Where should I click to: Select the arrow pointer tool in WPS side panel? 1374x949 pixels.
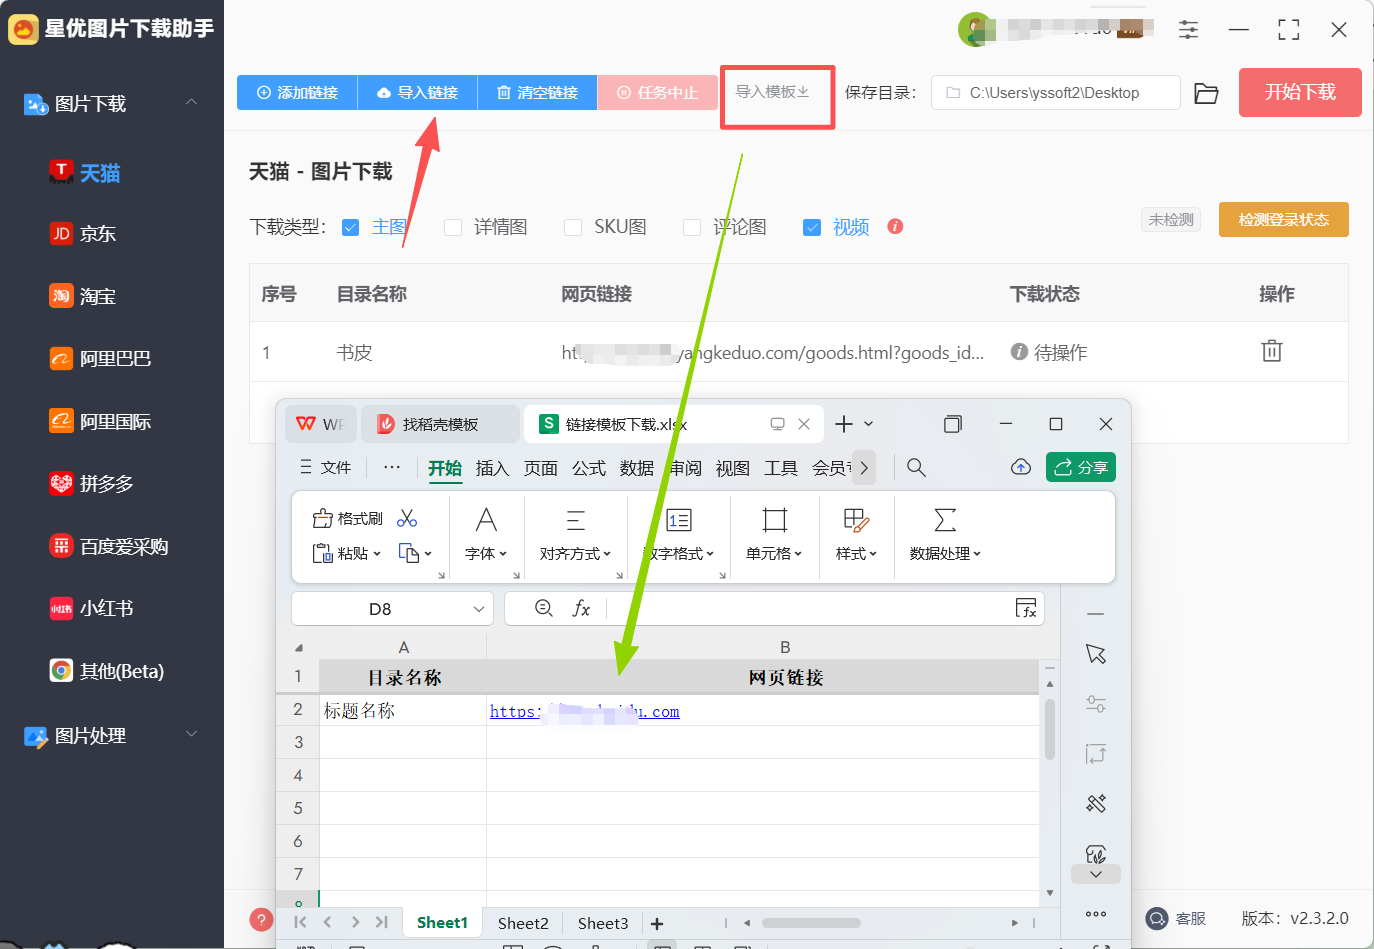(x=1096, y=654)
